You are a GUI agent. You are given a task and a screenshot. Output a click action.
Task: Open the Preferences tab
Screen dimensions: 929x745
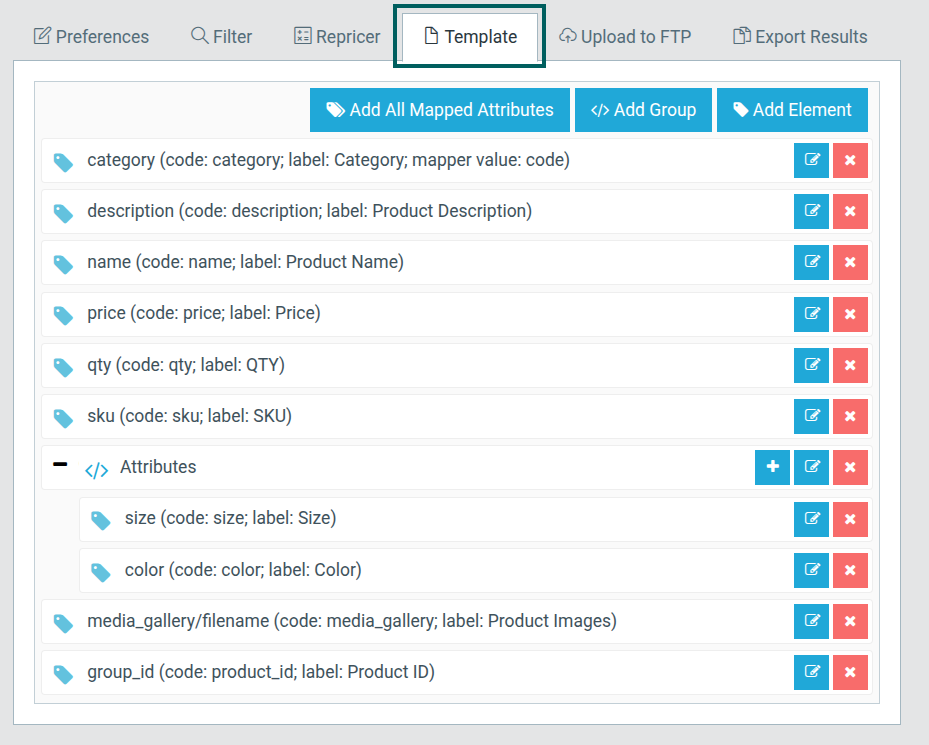click(x=91, y=37)
